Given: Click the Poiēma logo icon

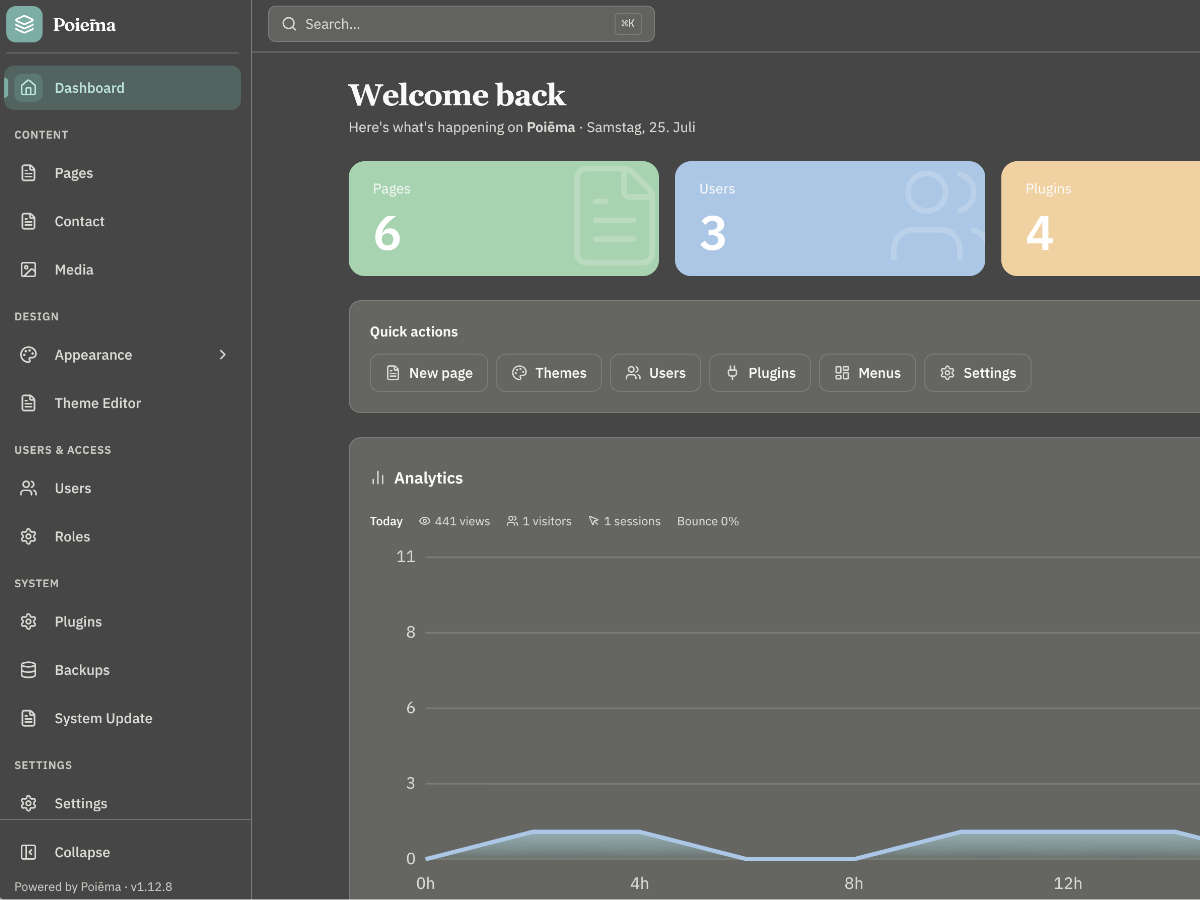Looking at the screenshot, I should (24, 24).
